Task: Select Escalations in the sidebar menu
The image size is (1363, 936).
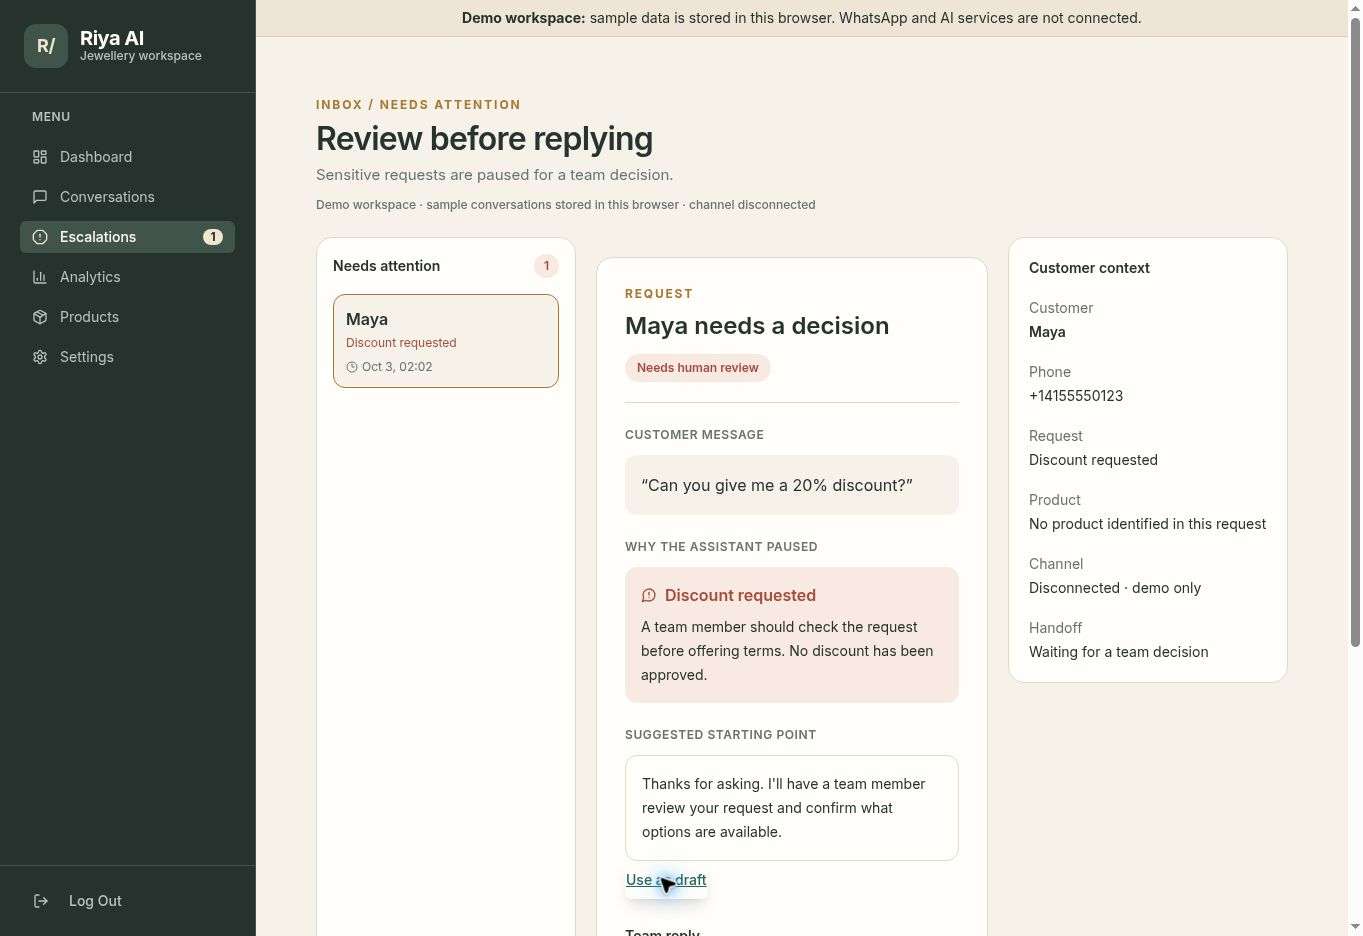Action: pos(127,237)
